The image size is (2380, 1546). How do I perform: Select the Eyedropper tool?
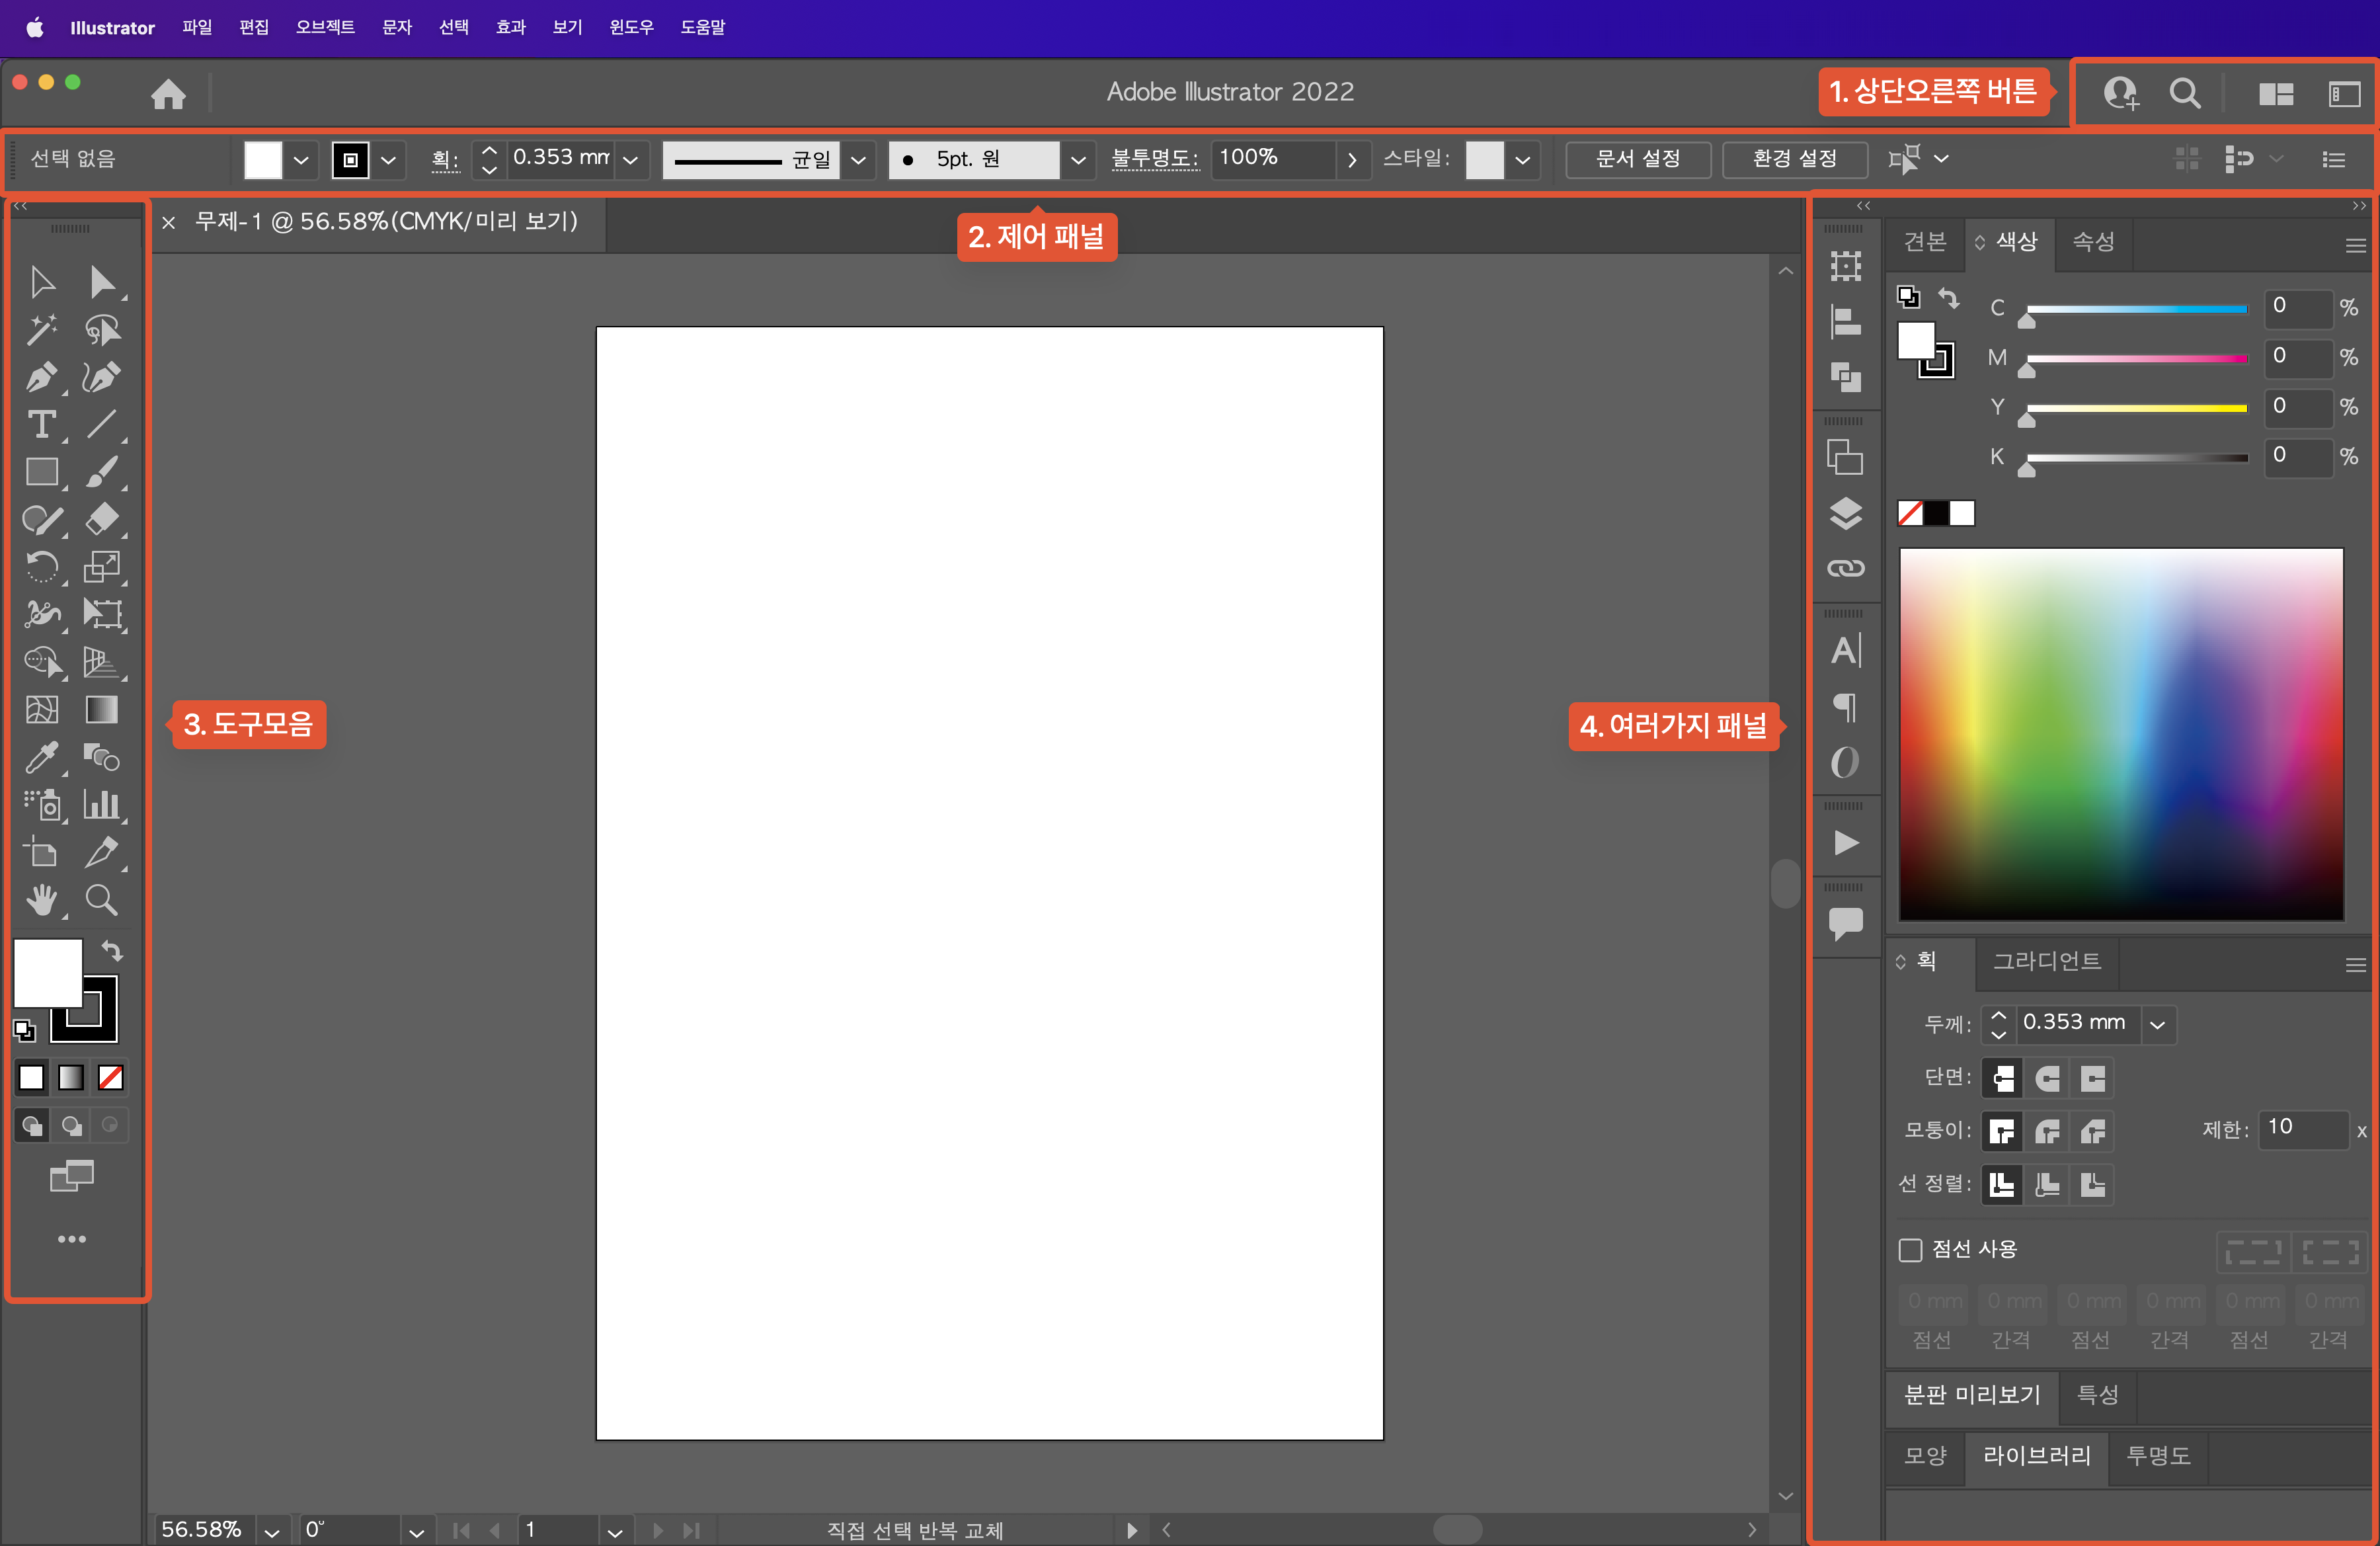(x=41, y=757)
